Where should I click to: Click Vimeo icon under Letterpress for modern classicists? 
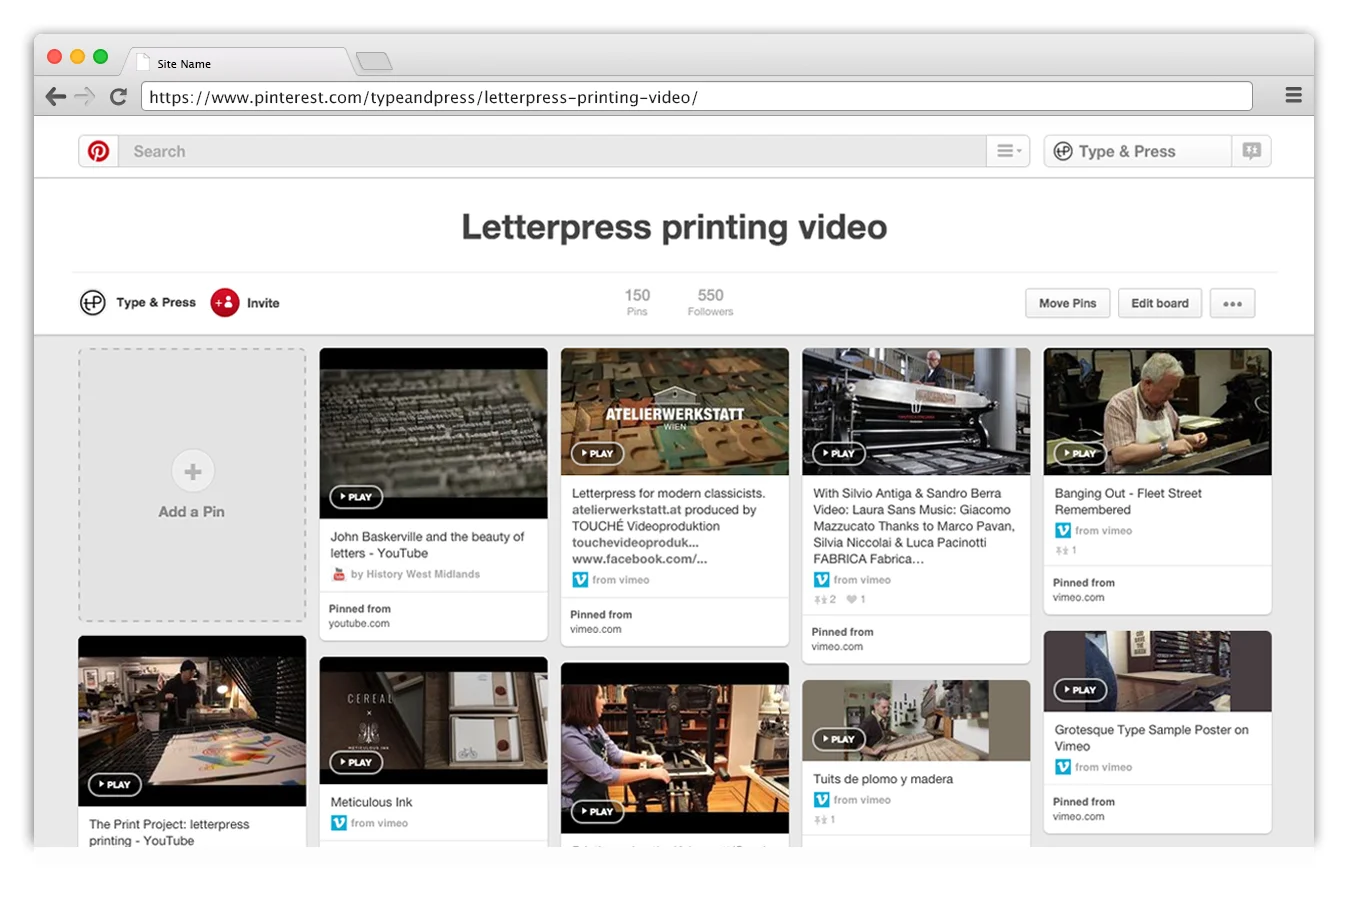point(580,580)
